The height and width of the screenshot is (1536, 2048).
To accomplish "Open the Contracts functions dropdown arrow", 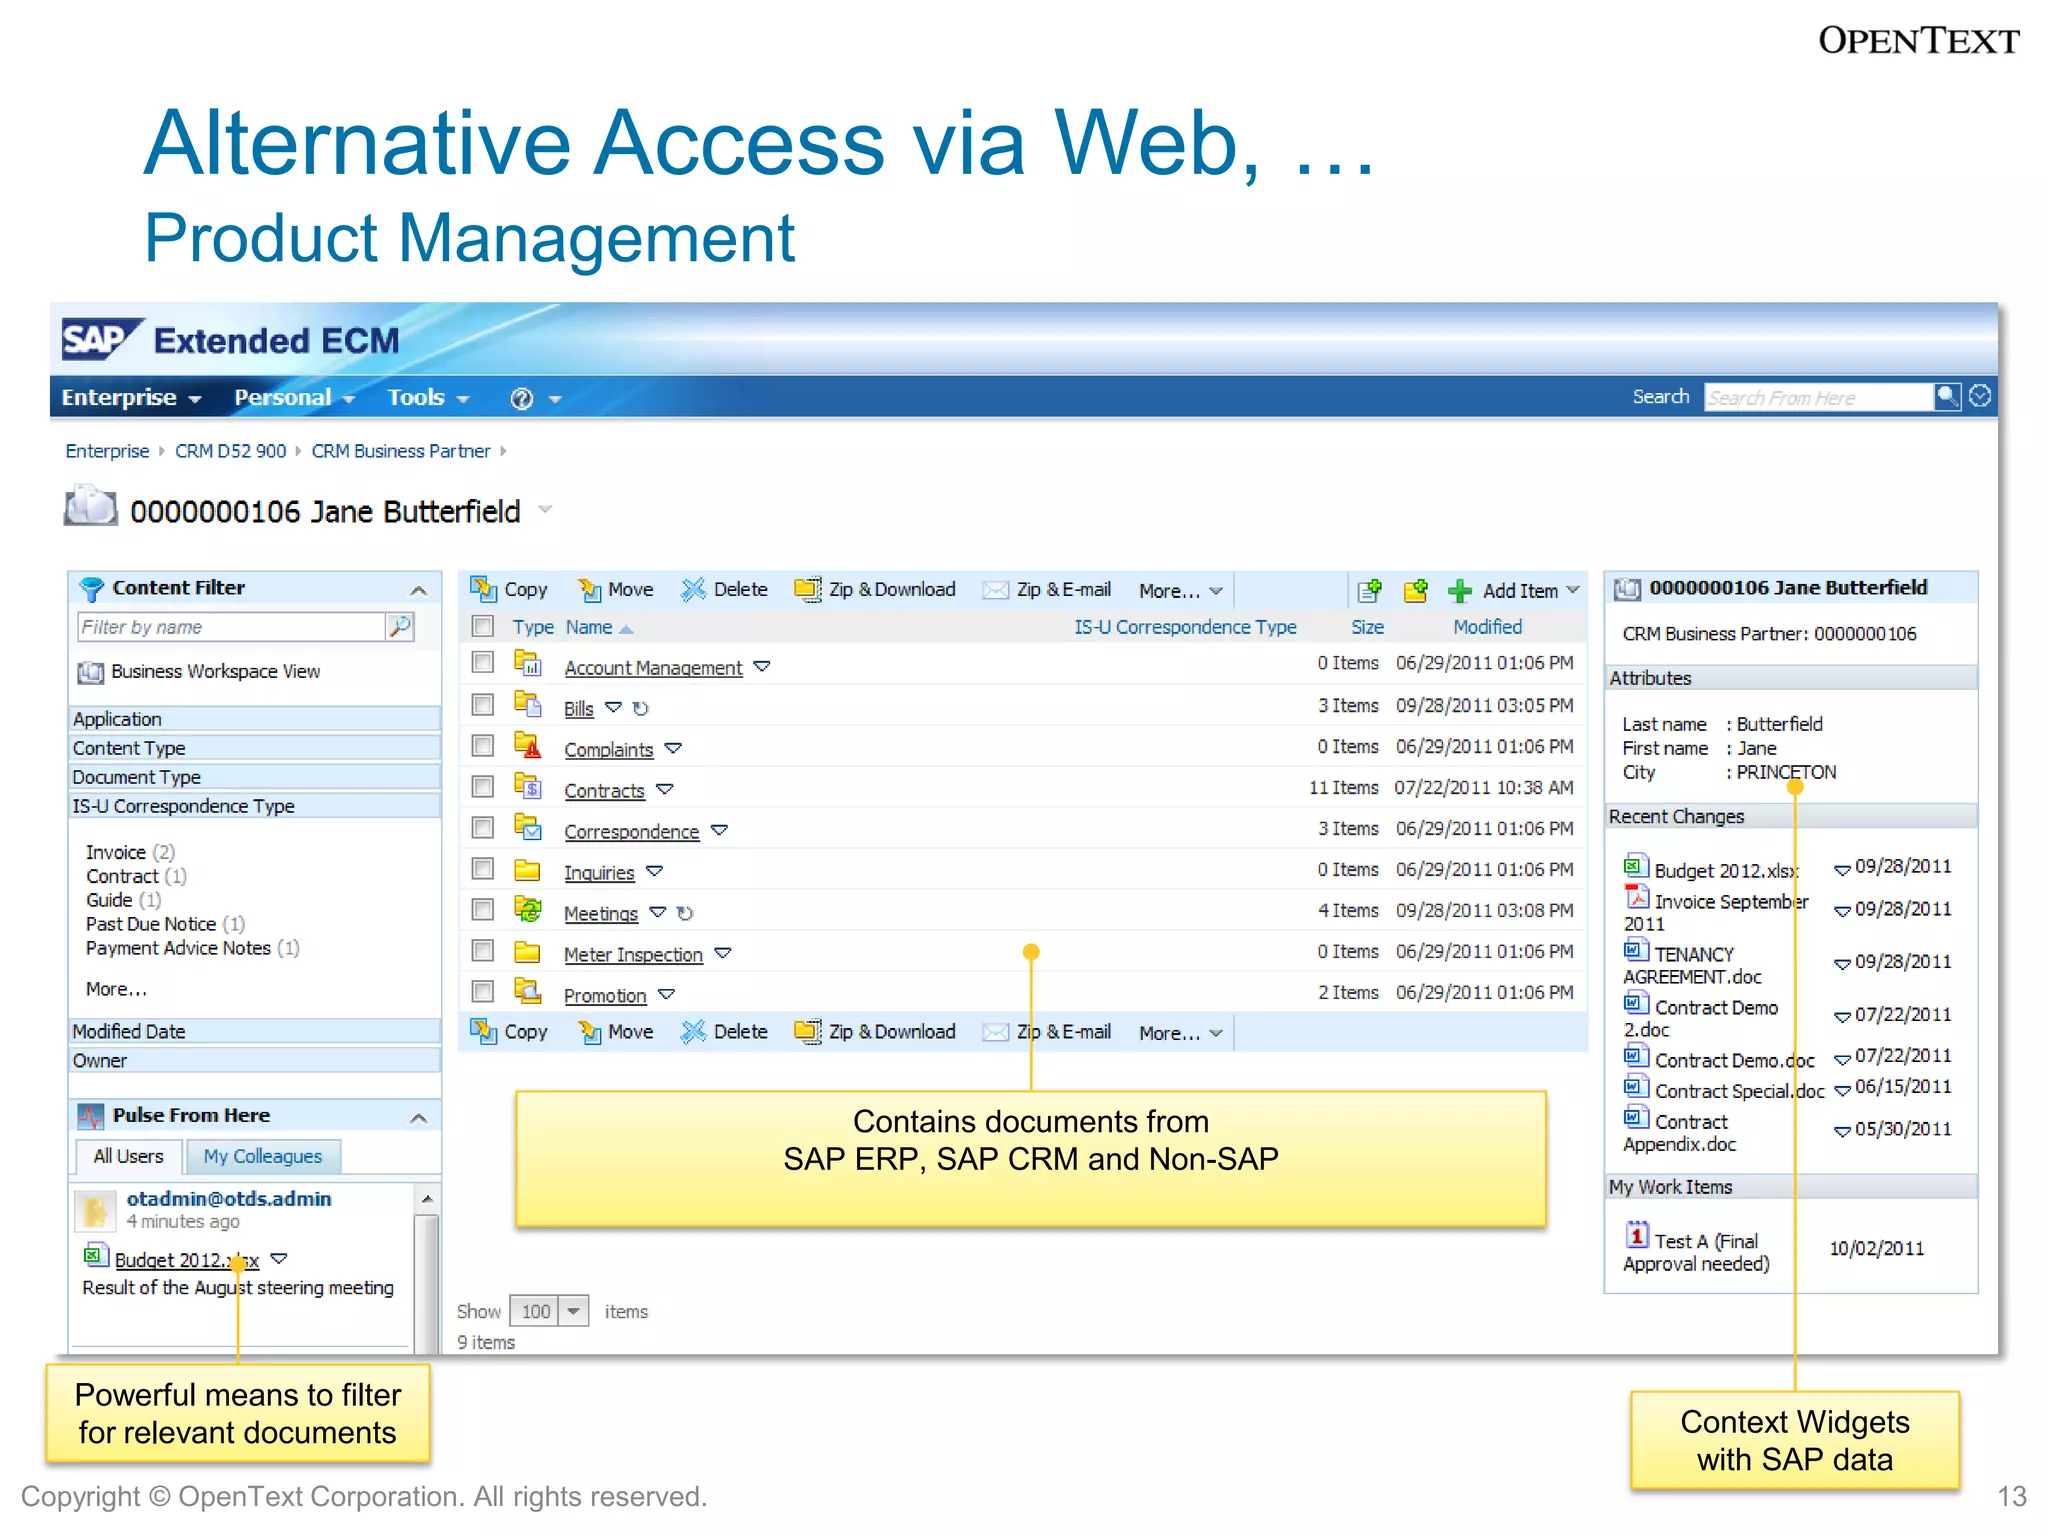I will (665, 789).
